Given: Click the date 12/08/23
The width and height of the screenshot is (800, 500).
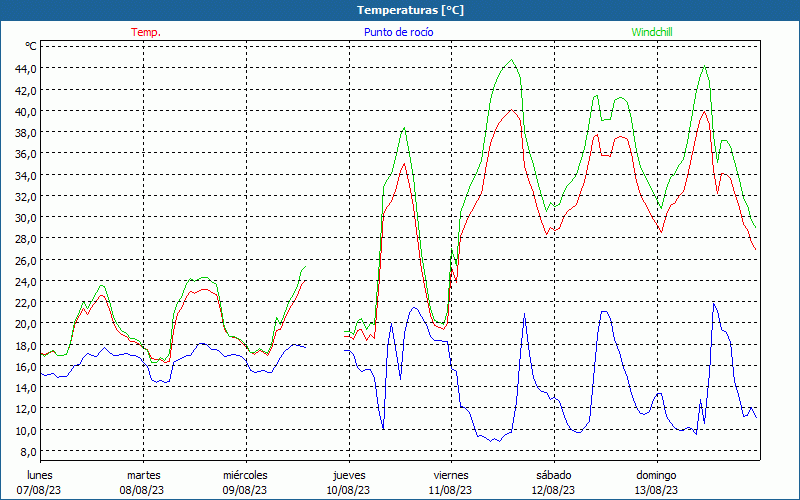Looking at the screenshot, I should click(x=553, y=490).
